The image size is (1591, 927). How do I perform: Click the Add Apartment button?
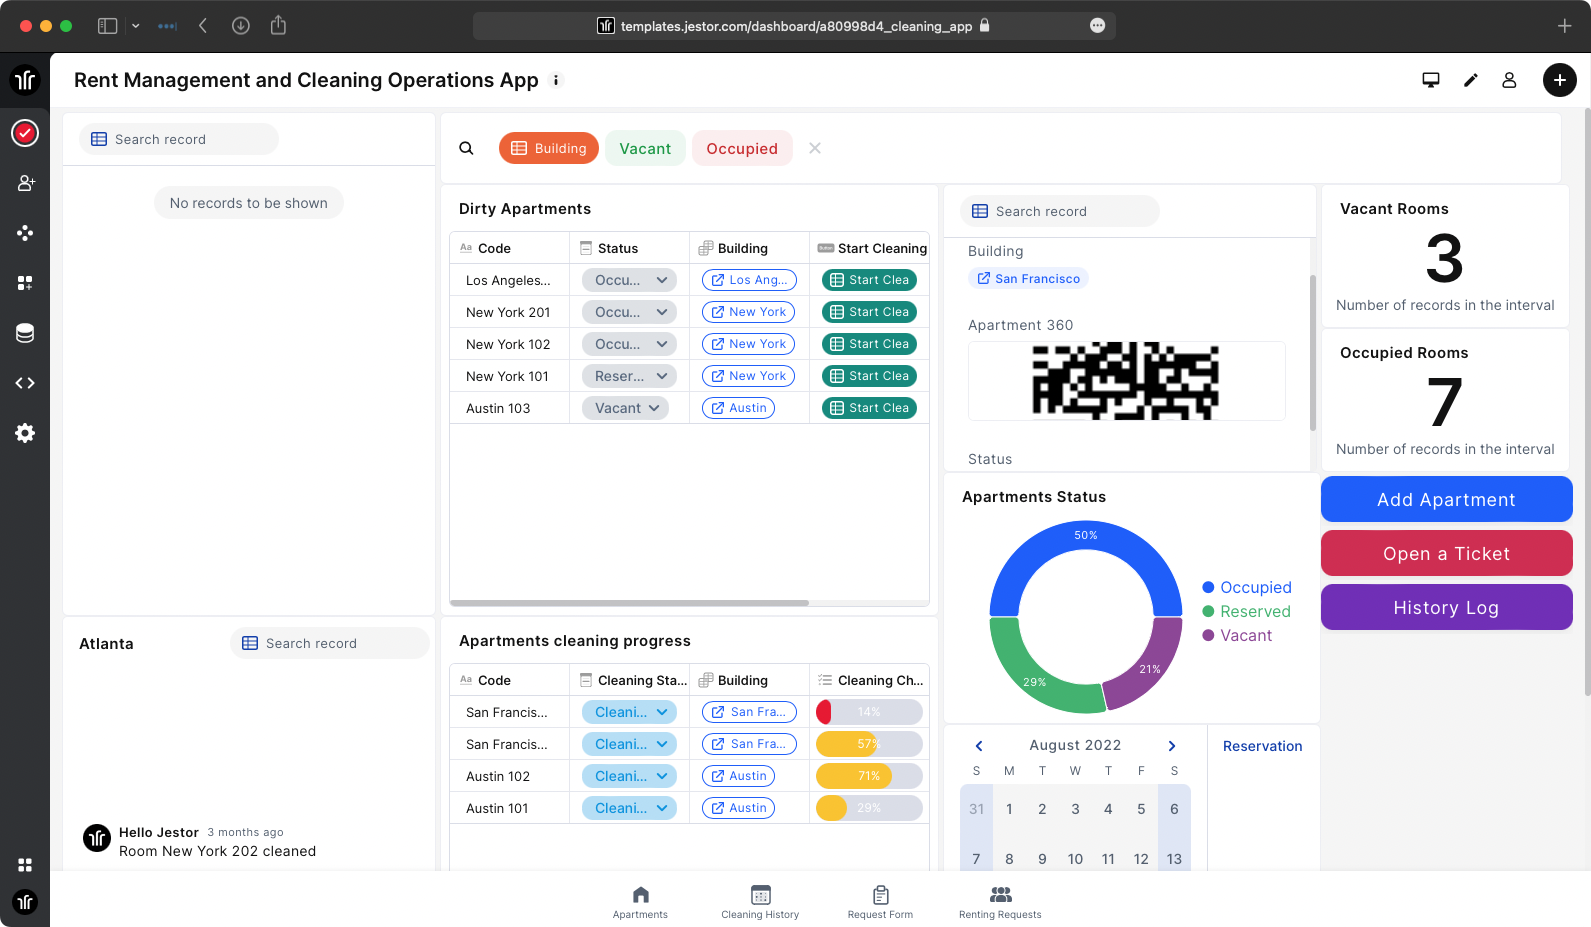[x=1446, y=499]
